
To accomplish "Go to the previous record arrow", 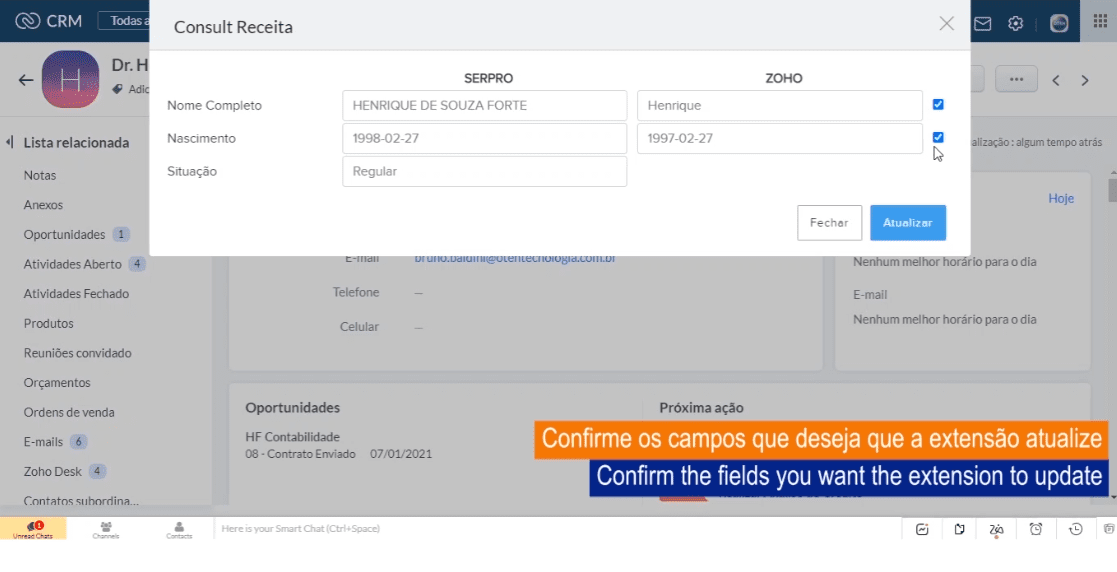I will coord(1056,80).
